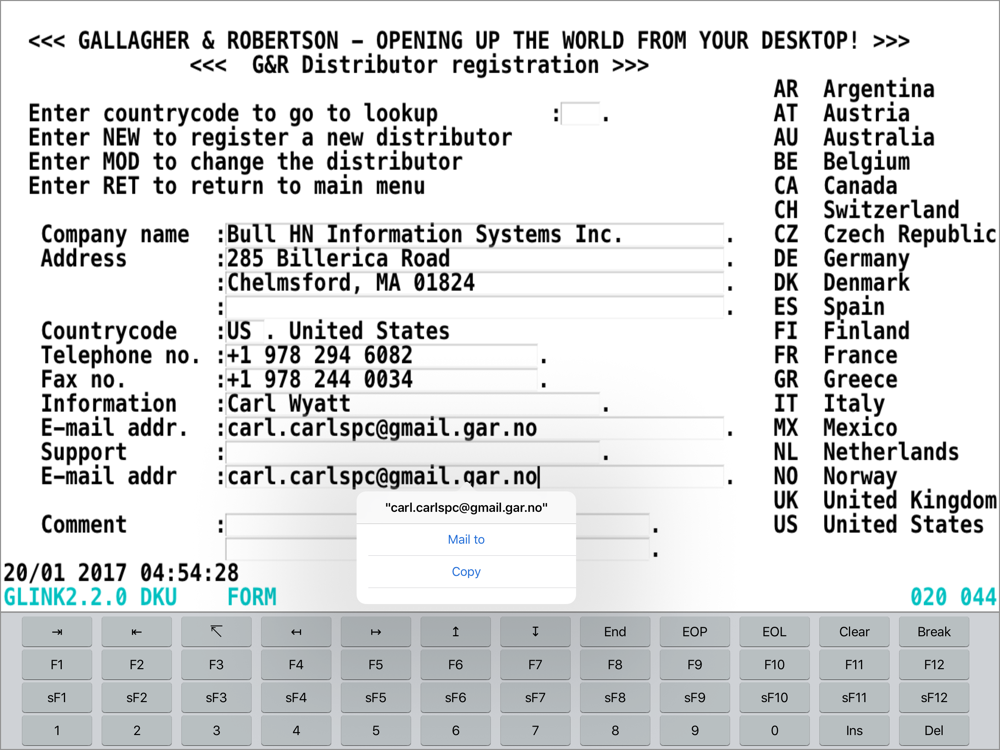Image resolution: width=1000 pixels, height=750 pixels.
Task: Focus the empty third address line
Action: (x=474, y=307)
